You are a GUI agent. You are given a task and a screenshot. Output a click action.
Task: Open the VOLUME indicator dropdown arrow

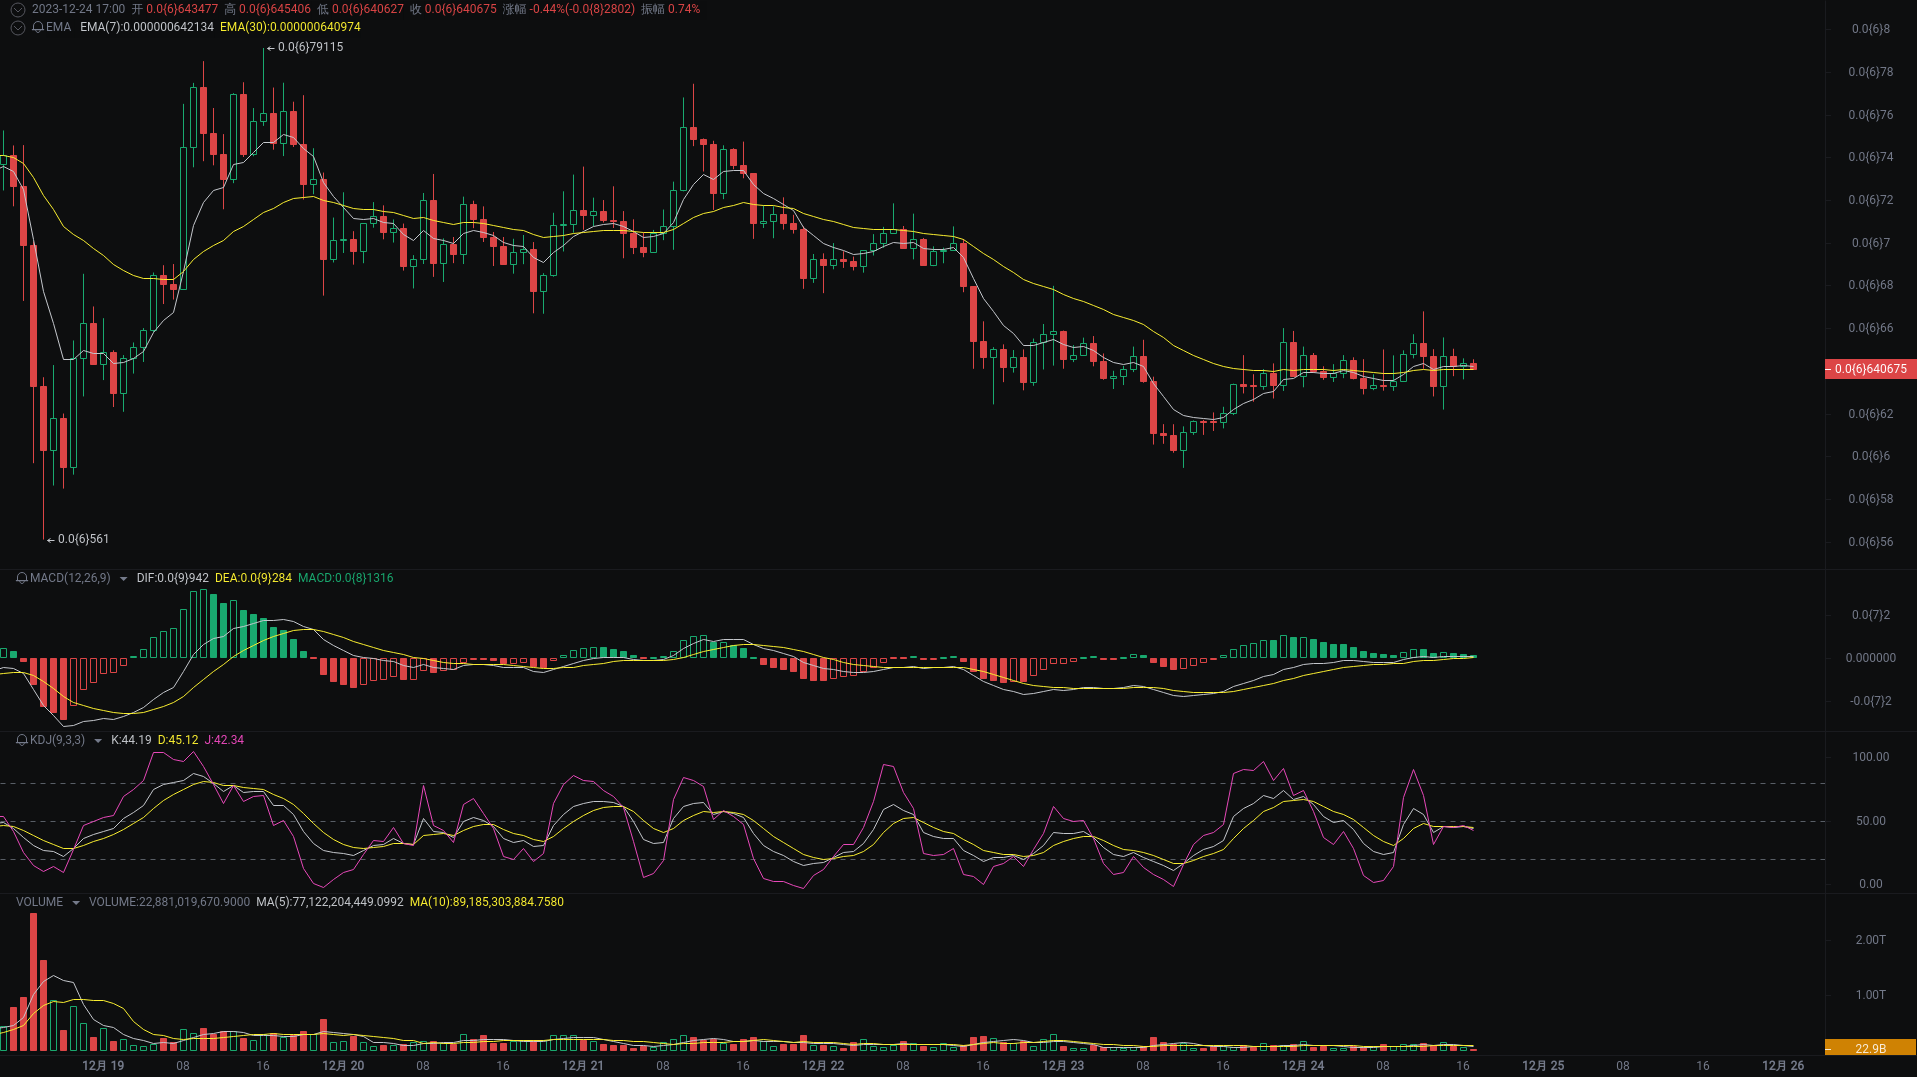pos(76,903)
